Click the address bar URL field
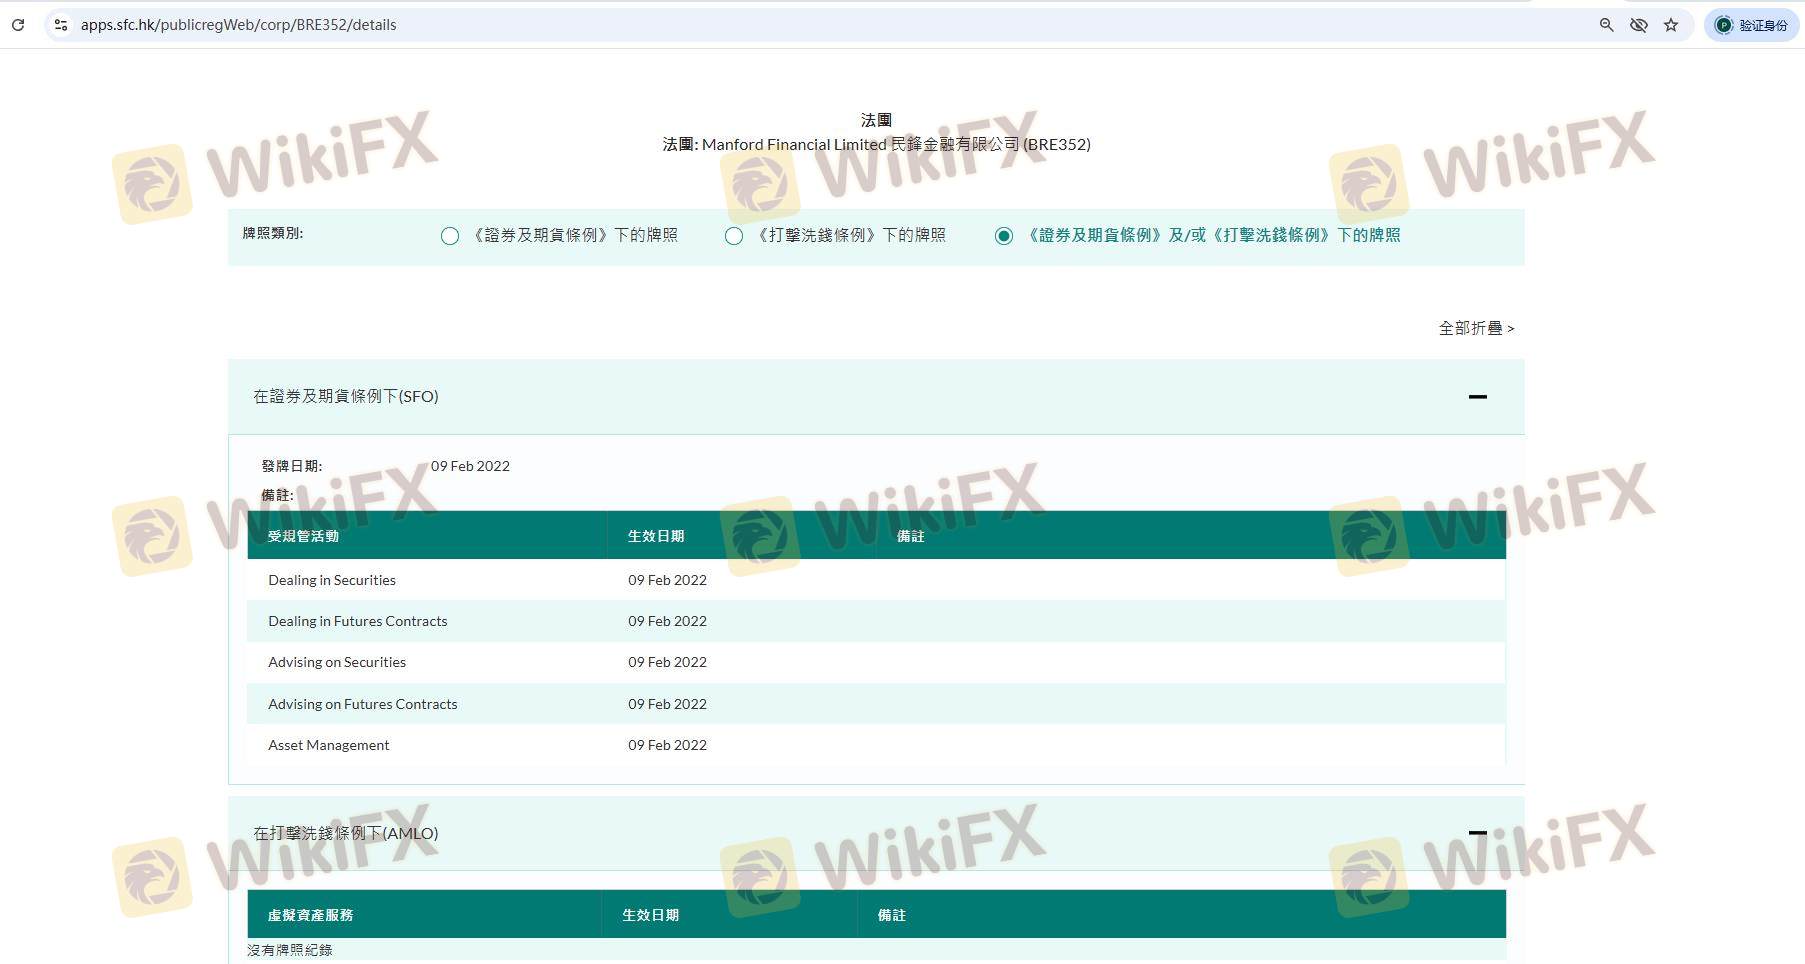 [x=700, y=25]
